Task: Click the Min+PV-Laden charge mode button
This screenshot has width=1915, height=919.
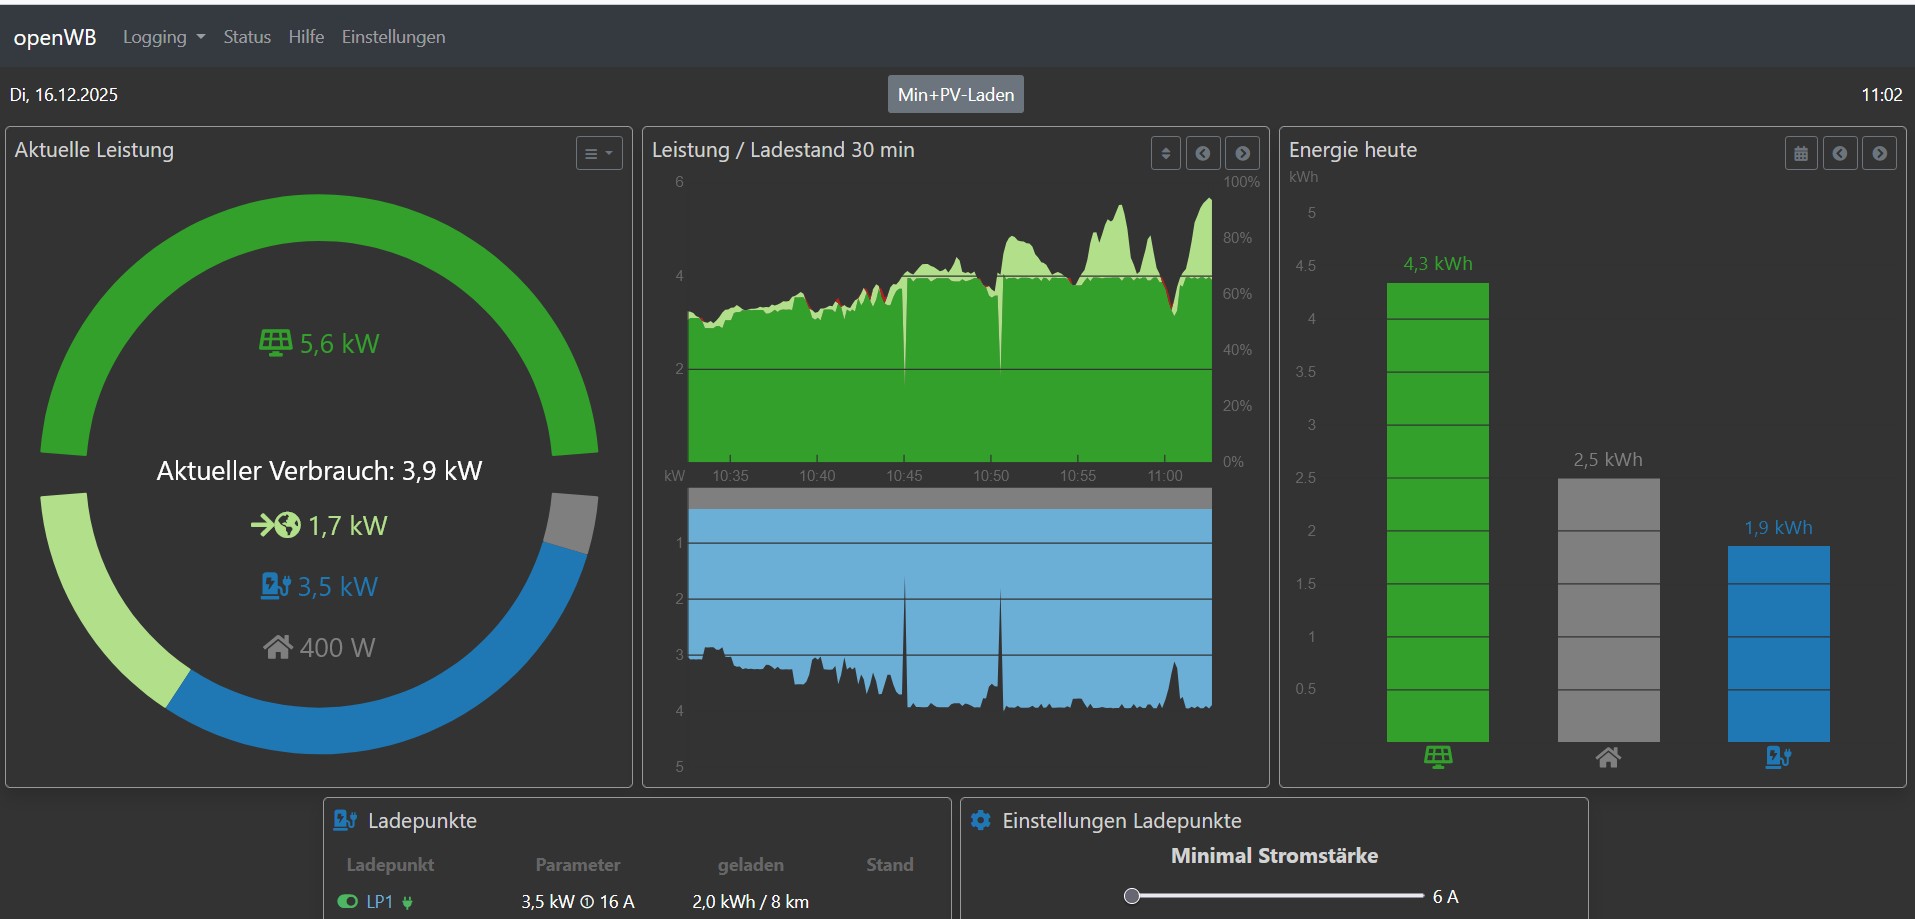Action: point(955,95)
